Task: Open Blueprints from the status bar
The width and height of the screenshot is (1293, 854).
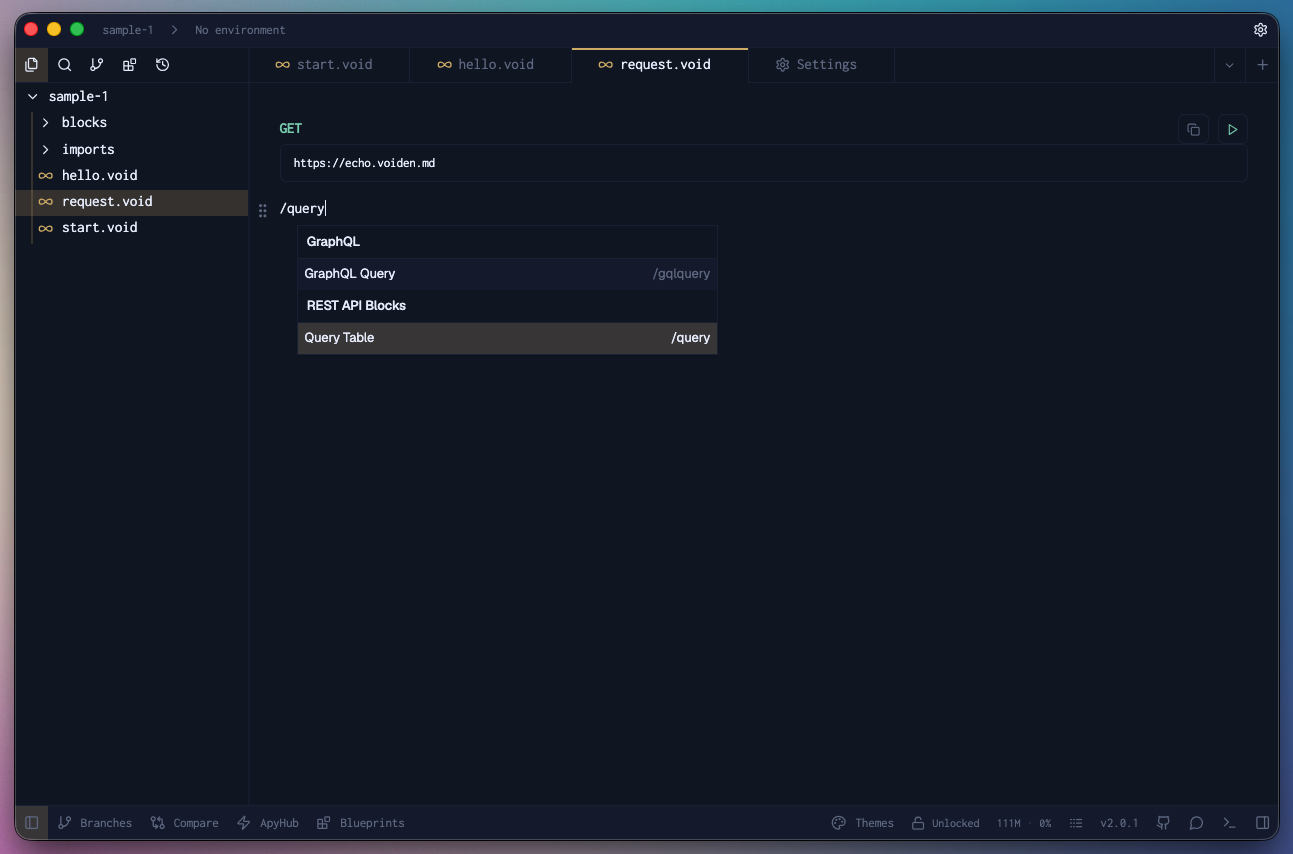Action: point(361,823)
